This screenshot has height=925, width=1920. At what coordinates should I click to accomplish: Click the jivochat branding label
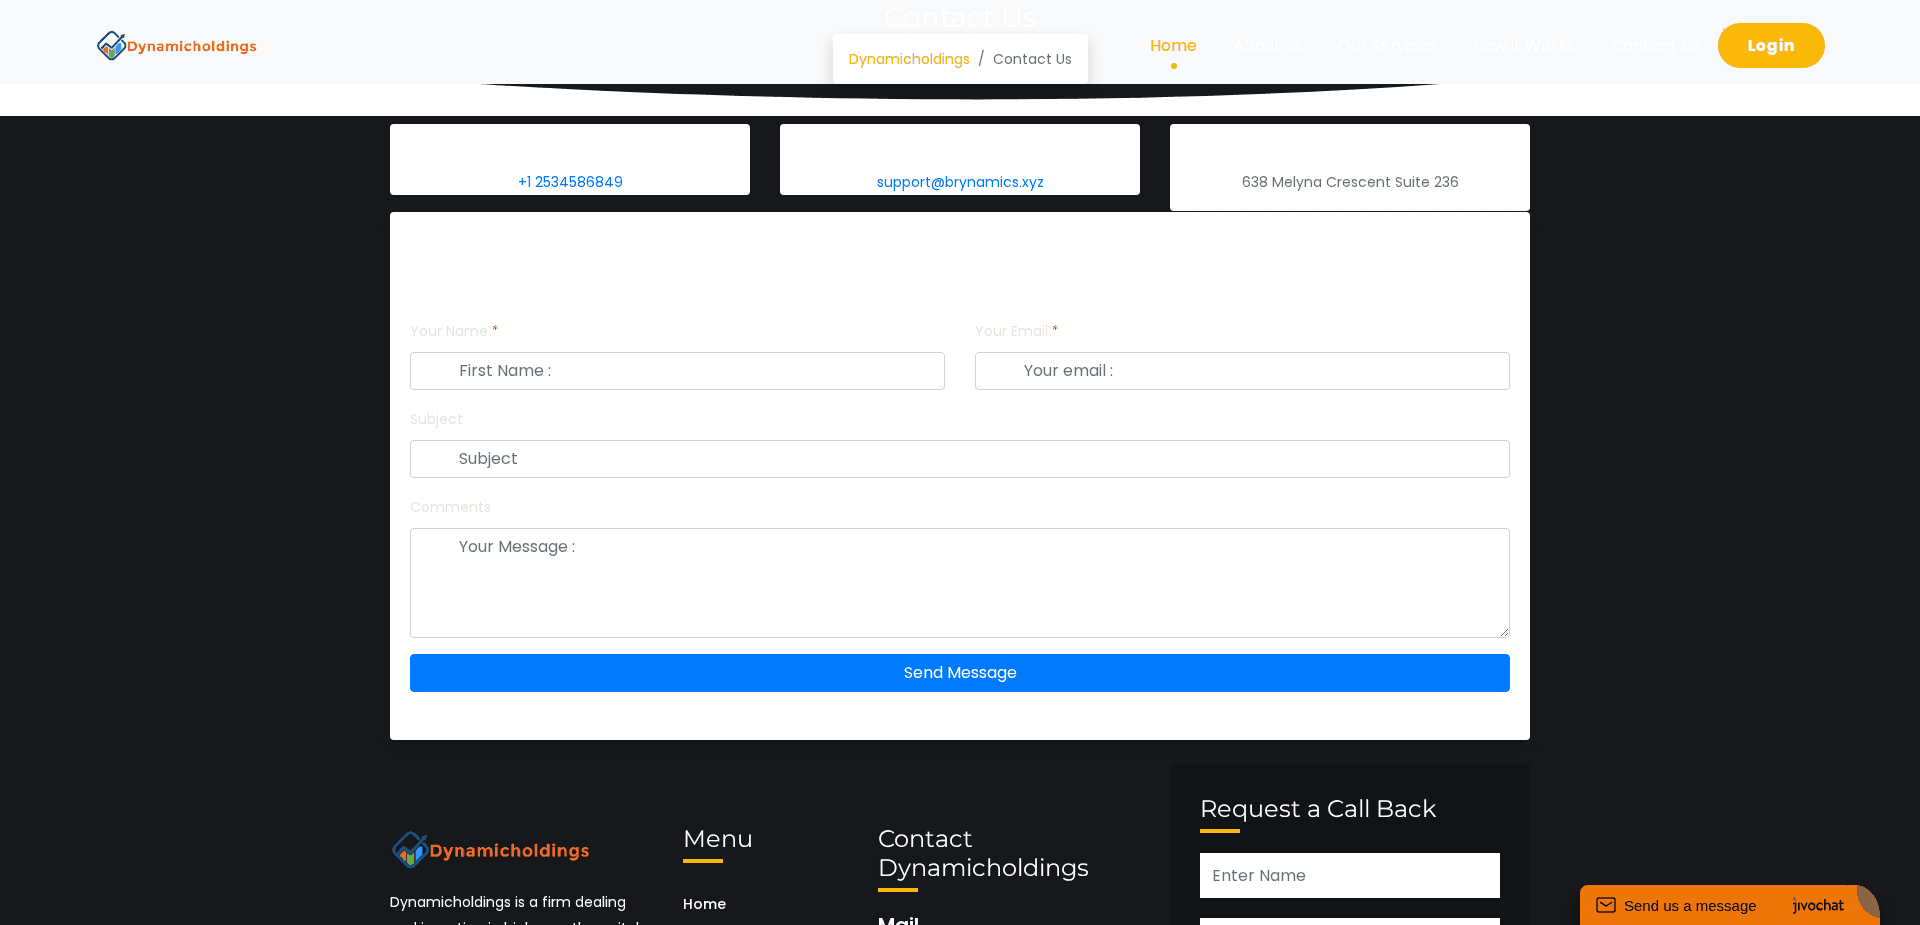coord(1817,906)
